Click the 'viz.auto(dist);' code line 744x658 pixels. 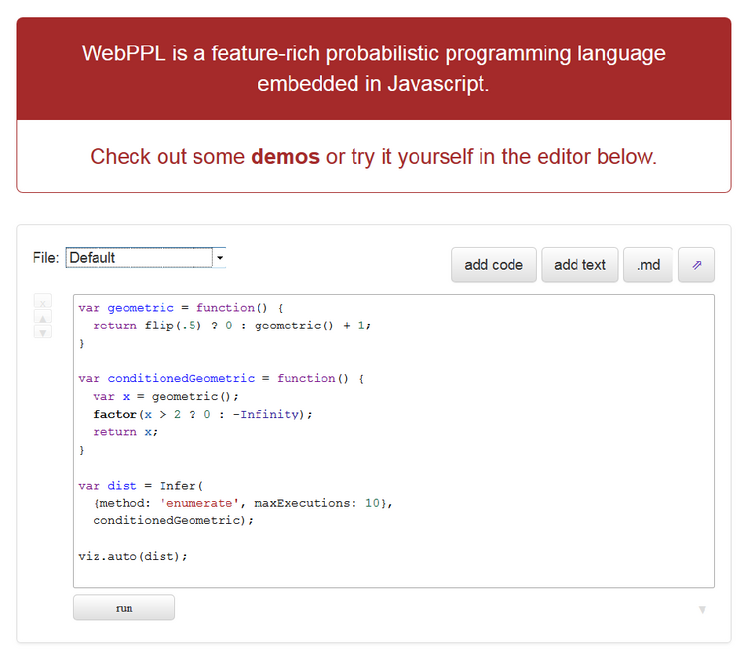click(133, 556)
